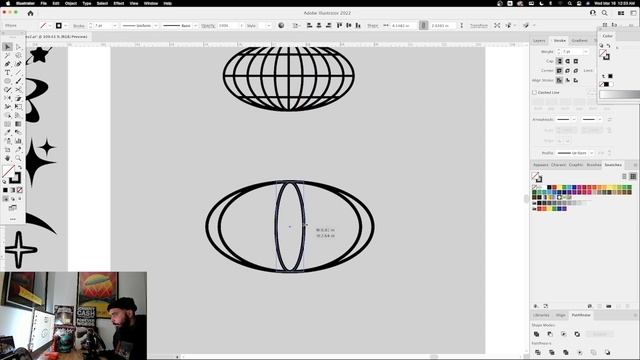Select the Paintbrush tool
This screenshot has width=640, height=360.
[18, 81]
